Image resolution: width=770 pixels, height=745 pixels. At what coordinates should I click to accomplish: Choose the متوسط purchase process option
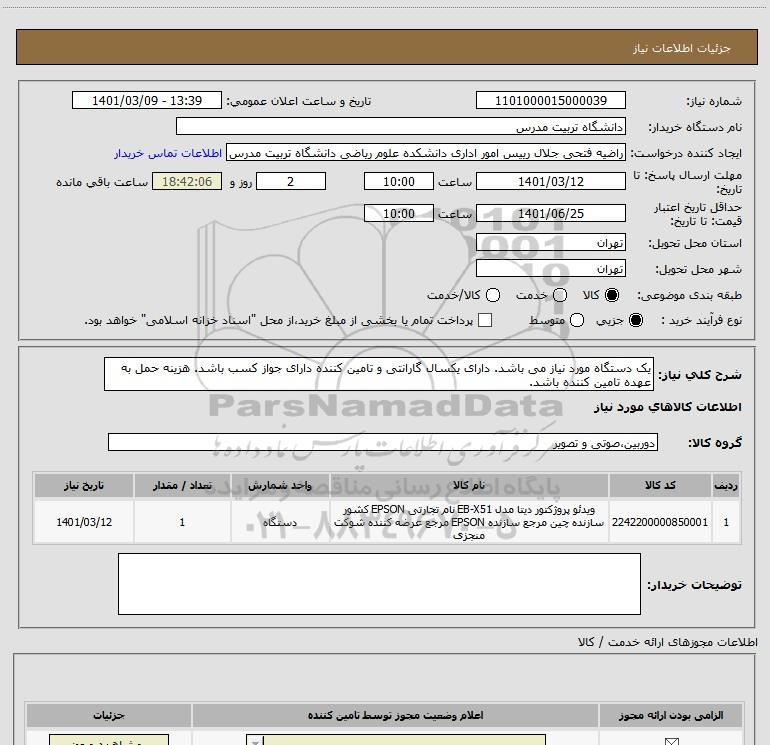click(577, 321)
